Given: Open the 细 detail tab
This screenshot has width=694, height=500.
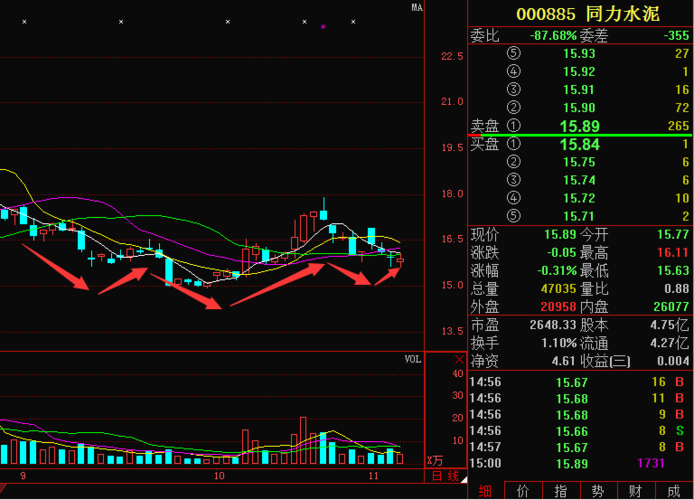Looking at the screenshot, I should tap(485, 491).
